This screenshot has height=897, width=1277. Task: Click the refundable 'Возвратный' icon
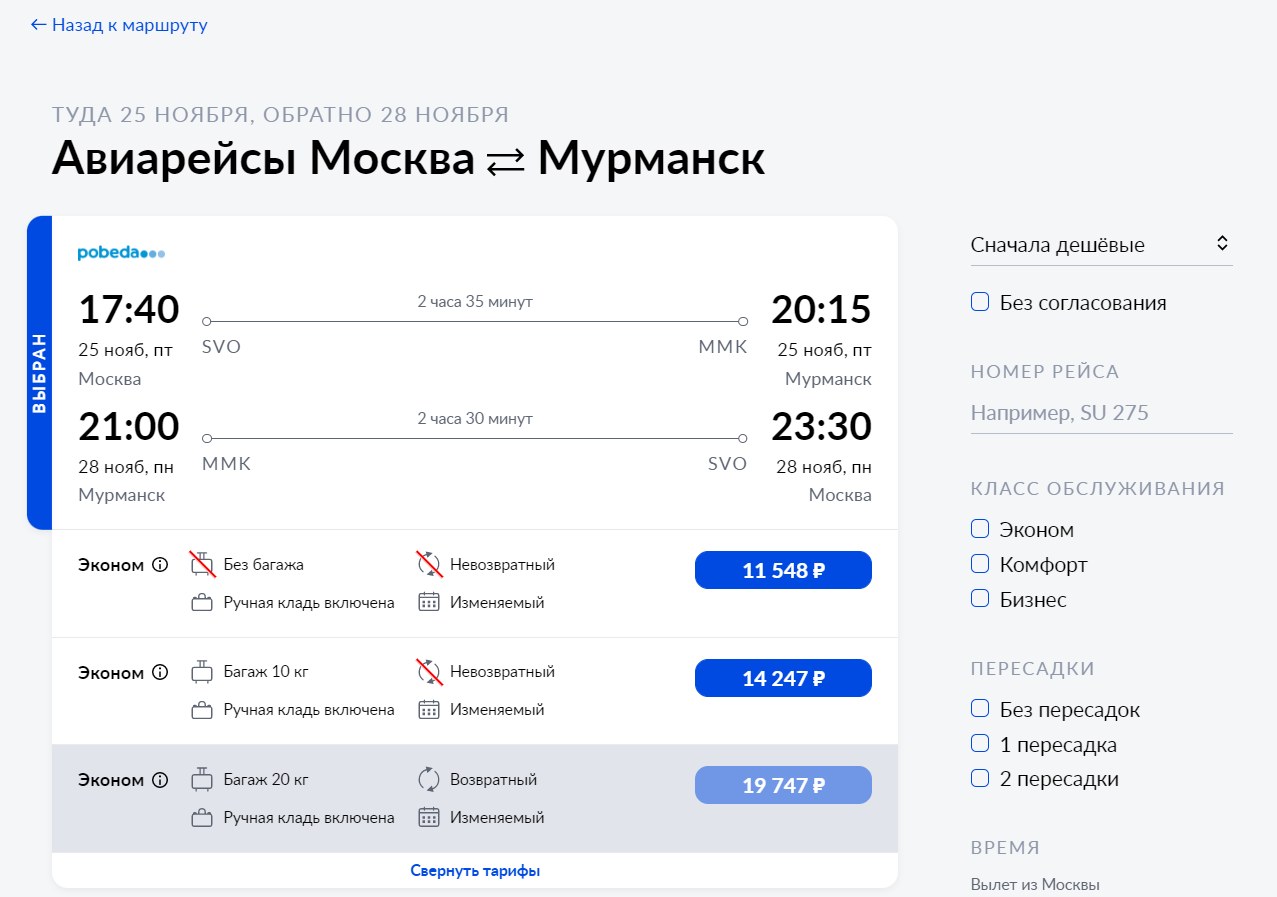(x=429, y=779)
